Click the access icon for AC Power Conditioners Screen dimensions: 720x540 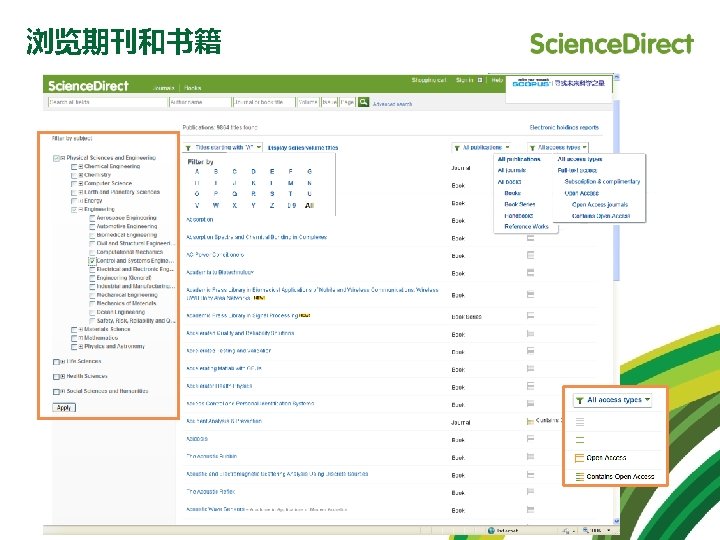pos(530,255)
